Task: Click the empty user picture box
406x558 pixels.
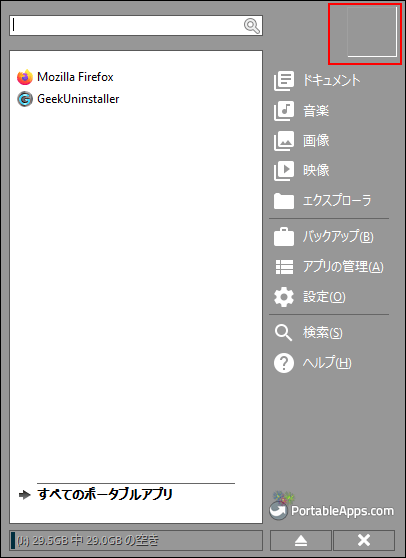Action: 372,32
